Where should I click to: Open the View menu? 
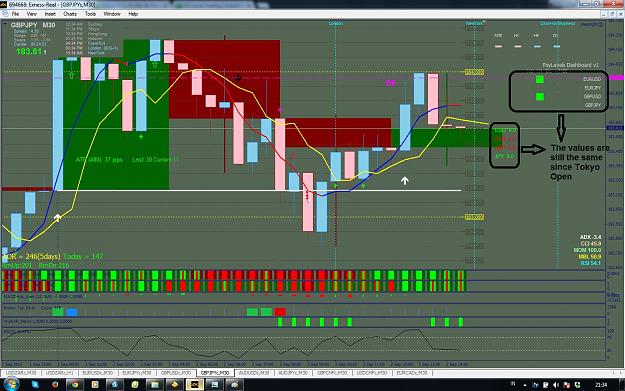point(31,14)
